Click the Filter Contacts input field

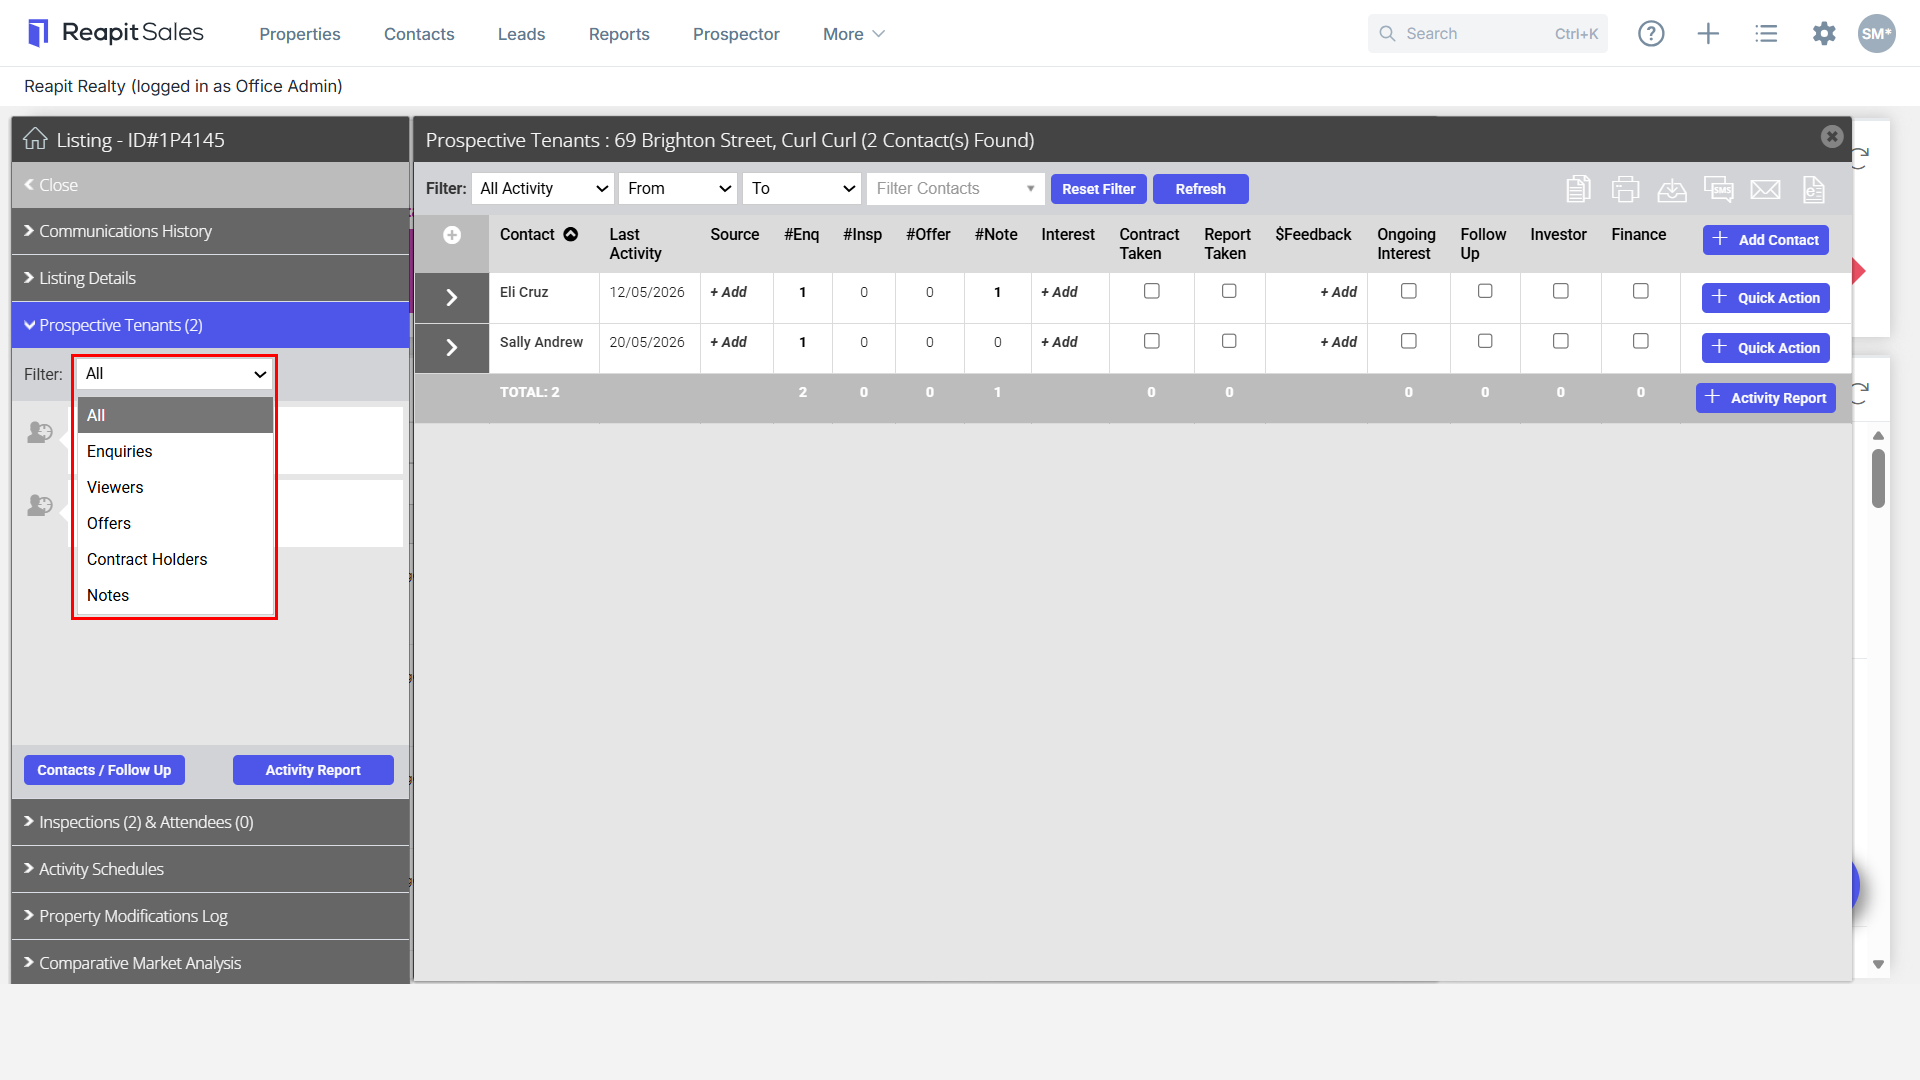955,189
